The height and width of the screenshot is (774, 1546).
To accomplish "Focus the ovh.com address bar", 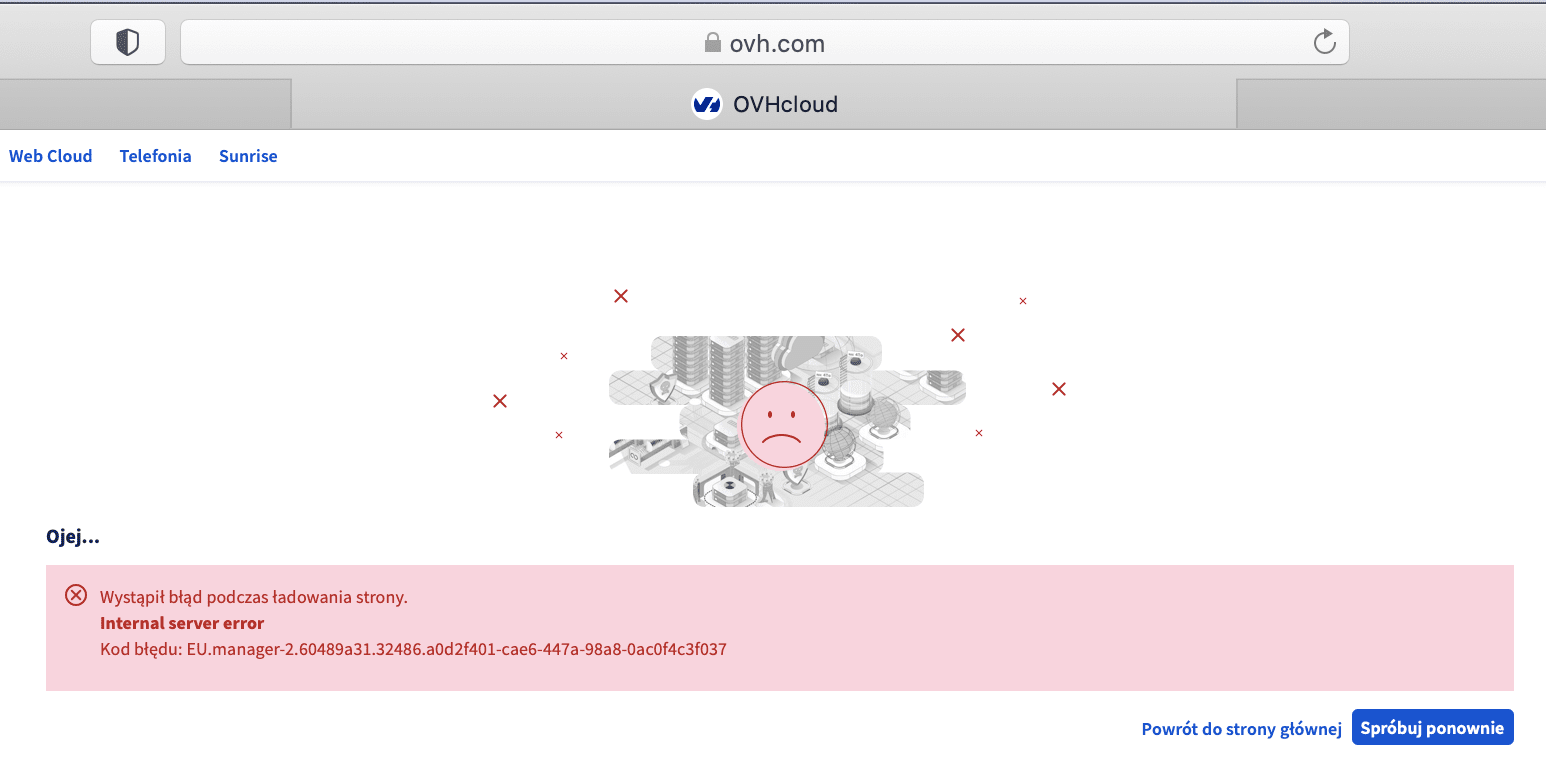I will point(765,42).
